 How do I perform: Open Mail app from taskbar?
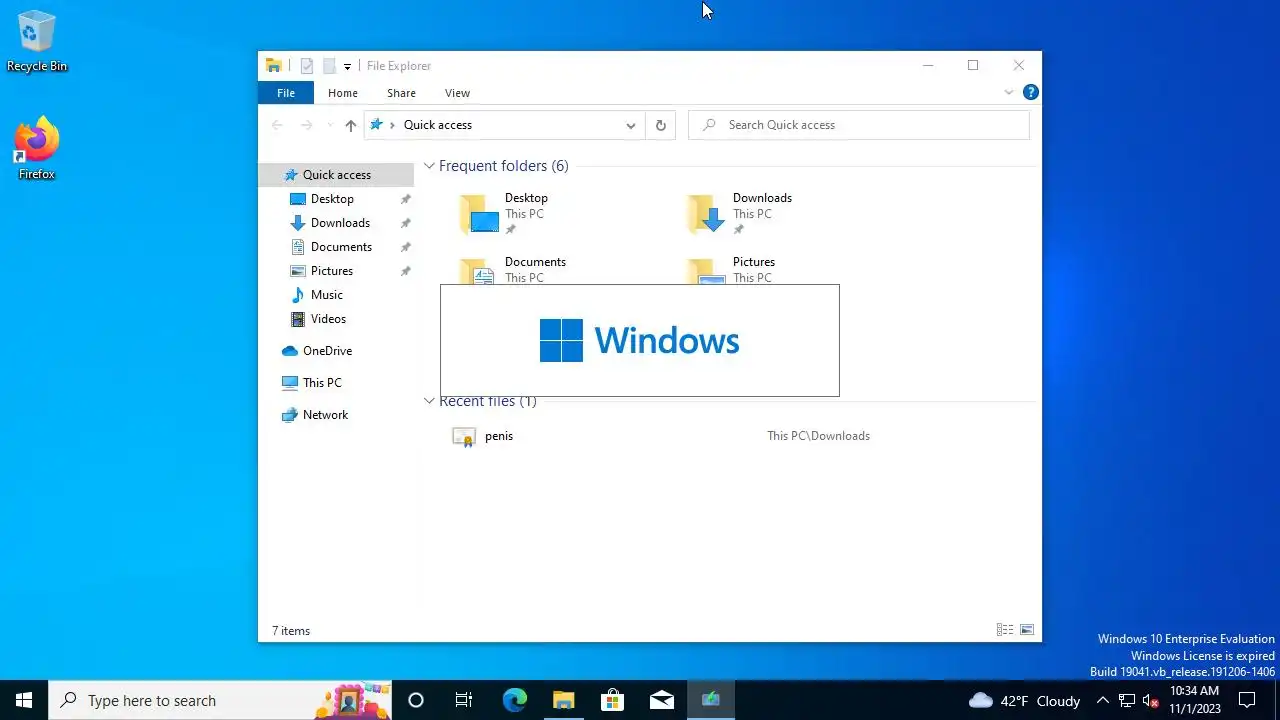[x=661, y=700]
